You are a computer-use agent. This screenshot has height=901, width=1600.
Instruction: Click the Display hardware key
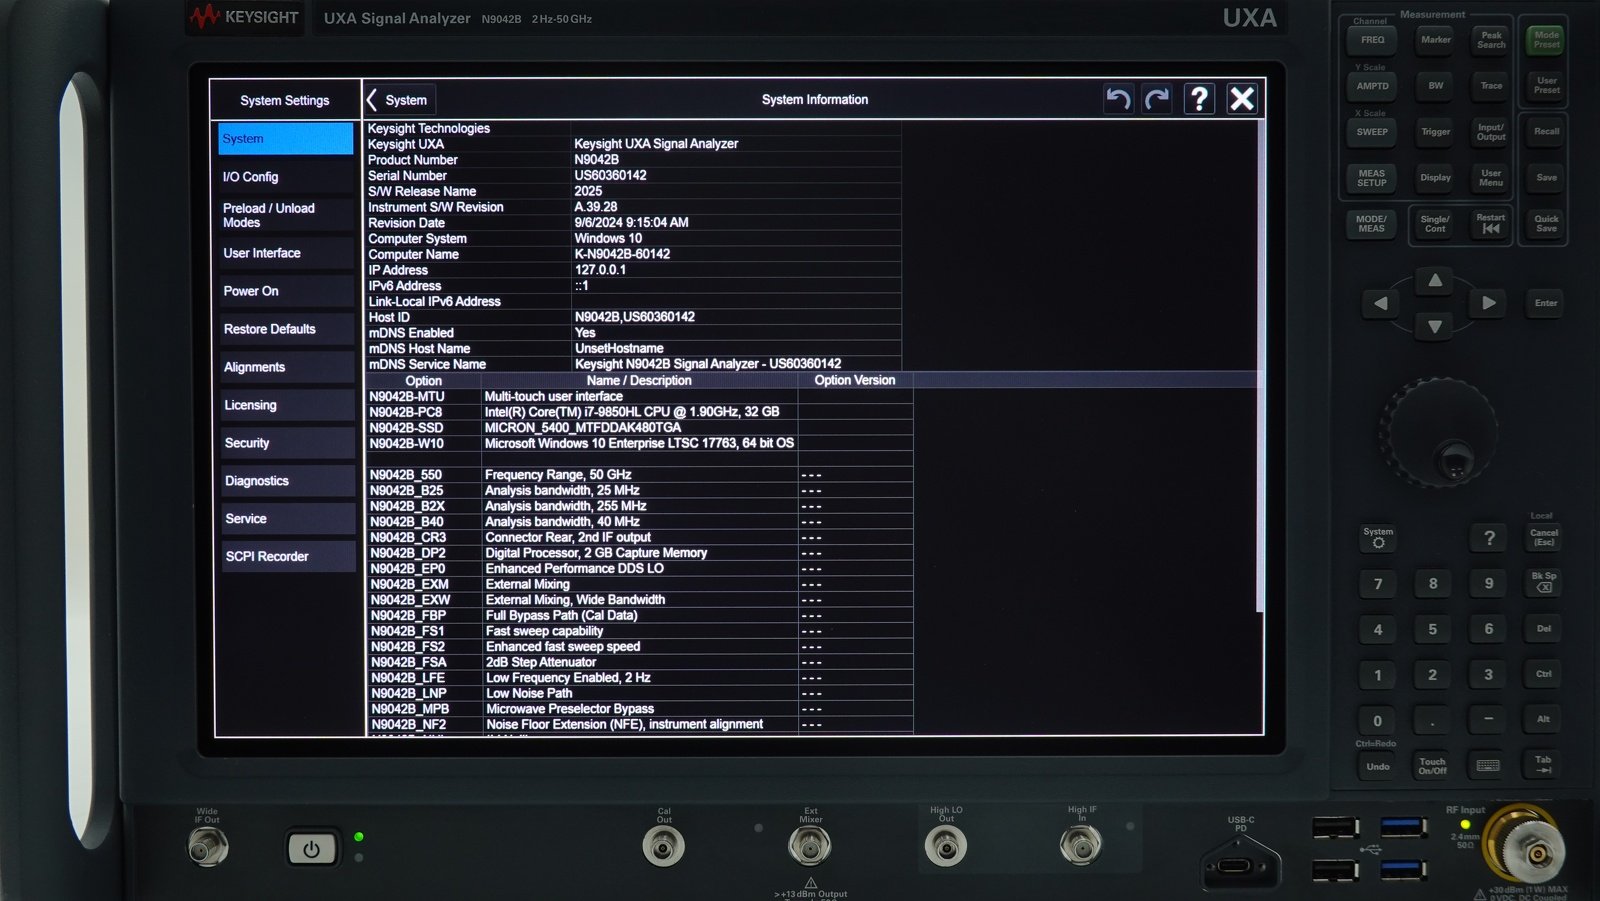click(x=1436, y=178)
